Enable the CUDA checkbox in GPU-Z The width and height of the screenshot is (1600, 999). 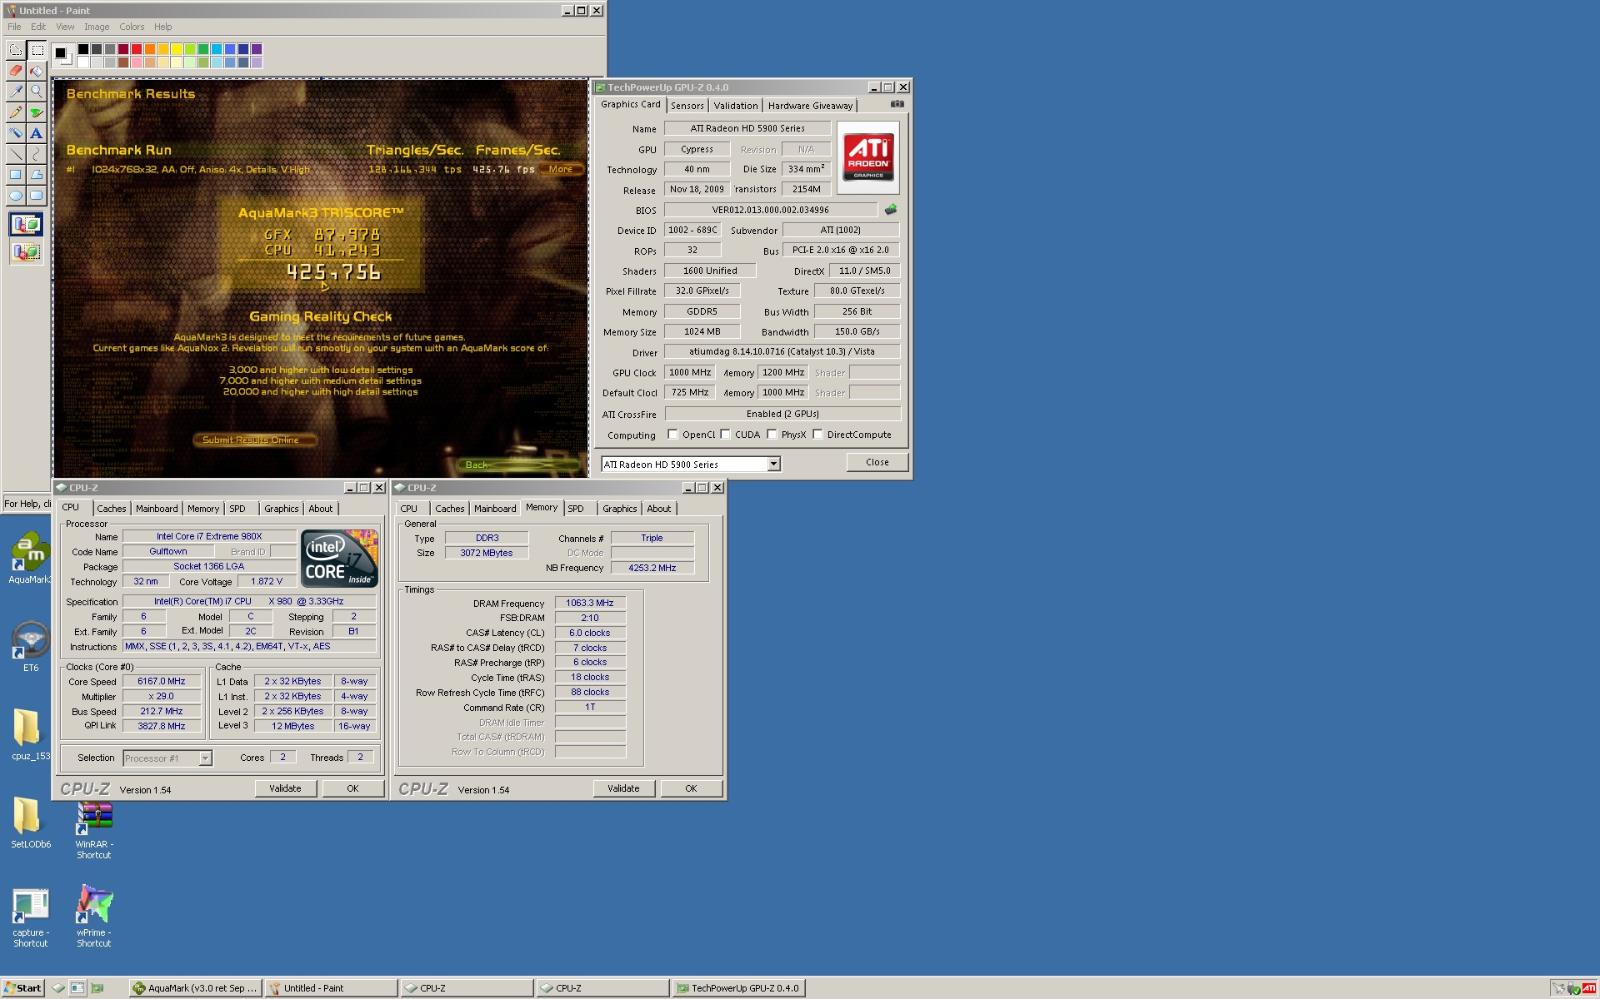tap(725, 434)
